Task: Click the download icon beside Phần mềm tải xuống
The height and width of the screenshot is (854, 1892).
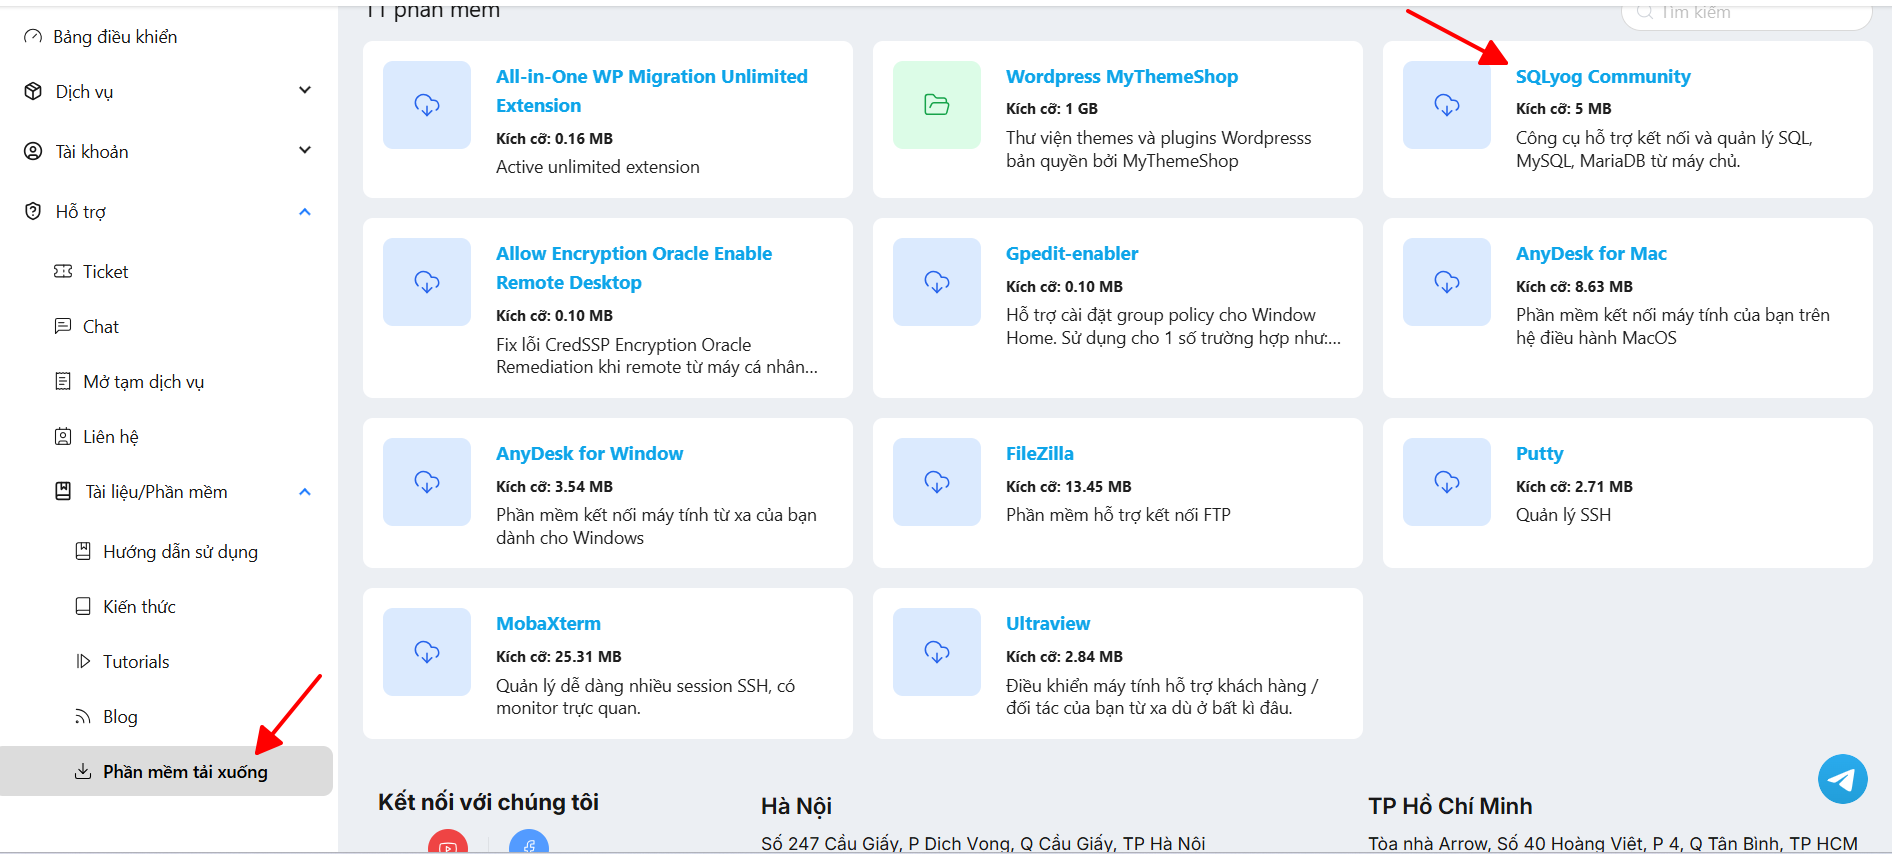Action: pos(83,771)
